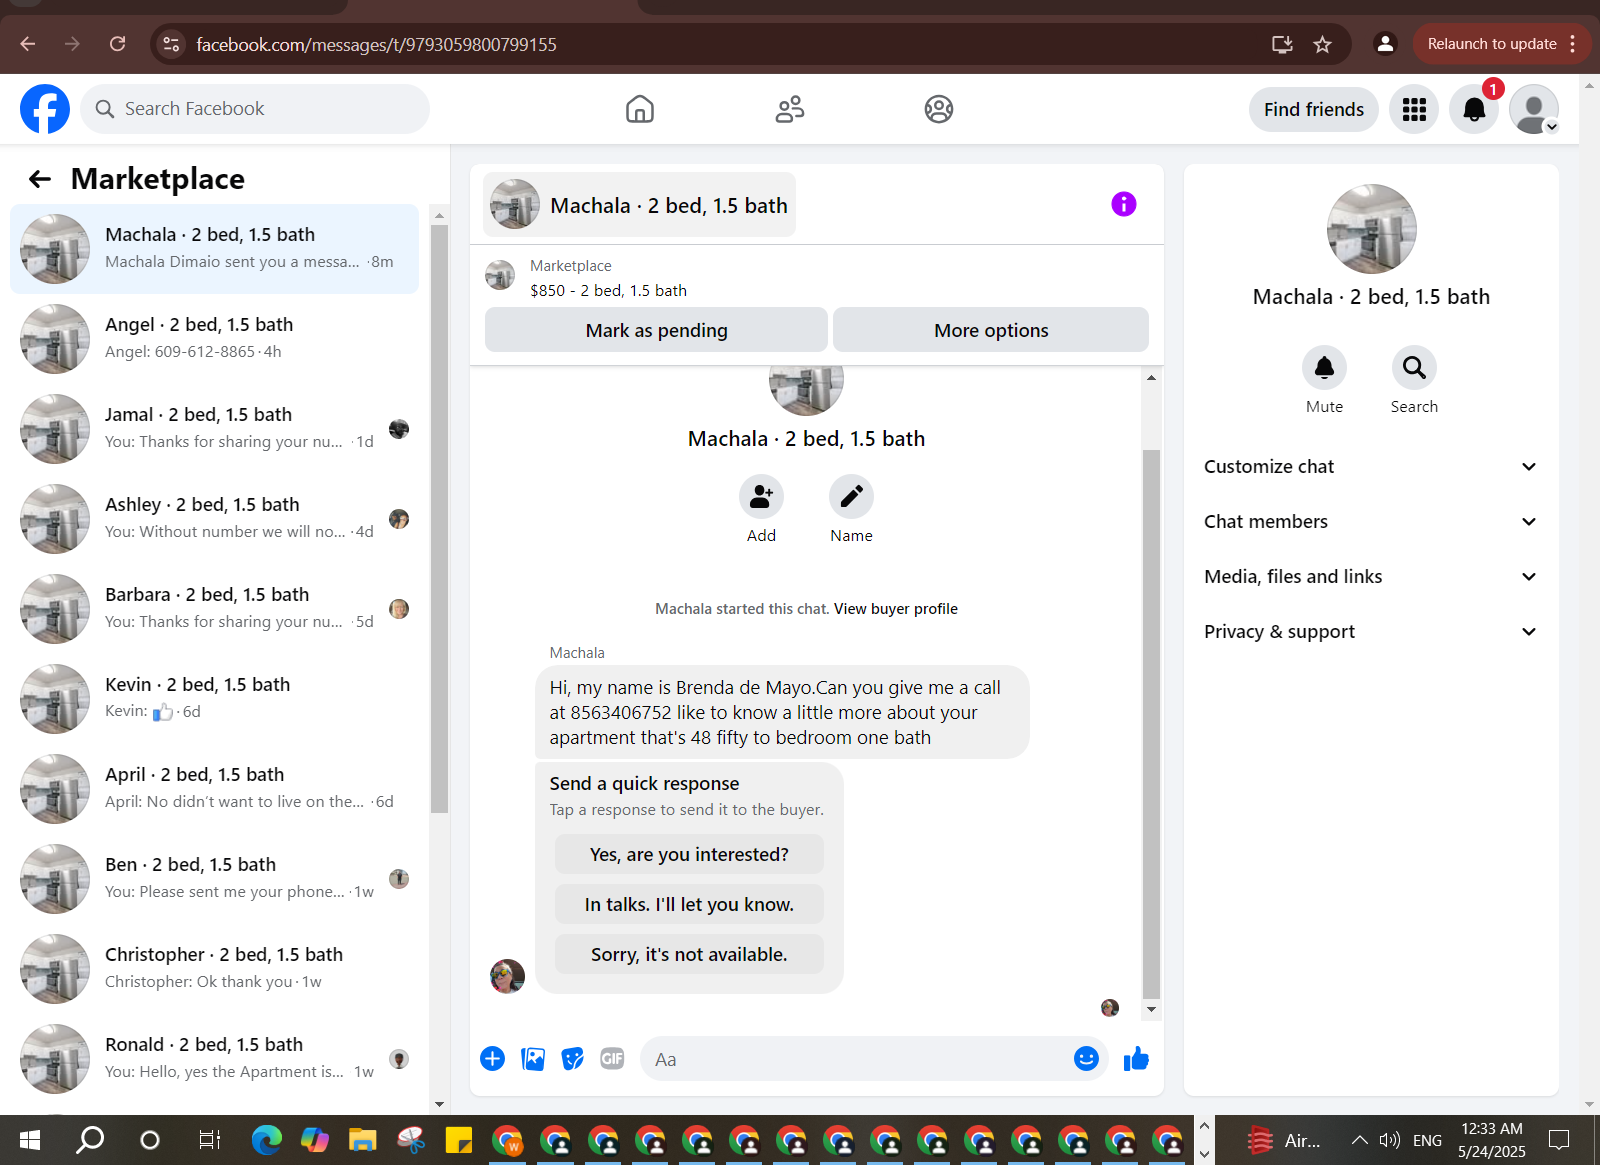View site information icon in address bar
1600x1165 pixels.
pyautogui.click(x=172, y=44)
